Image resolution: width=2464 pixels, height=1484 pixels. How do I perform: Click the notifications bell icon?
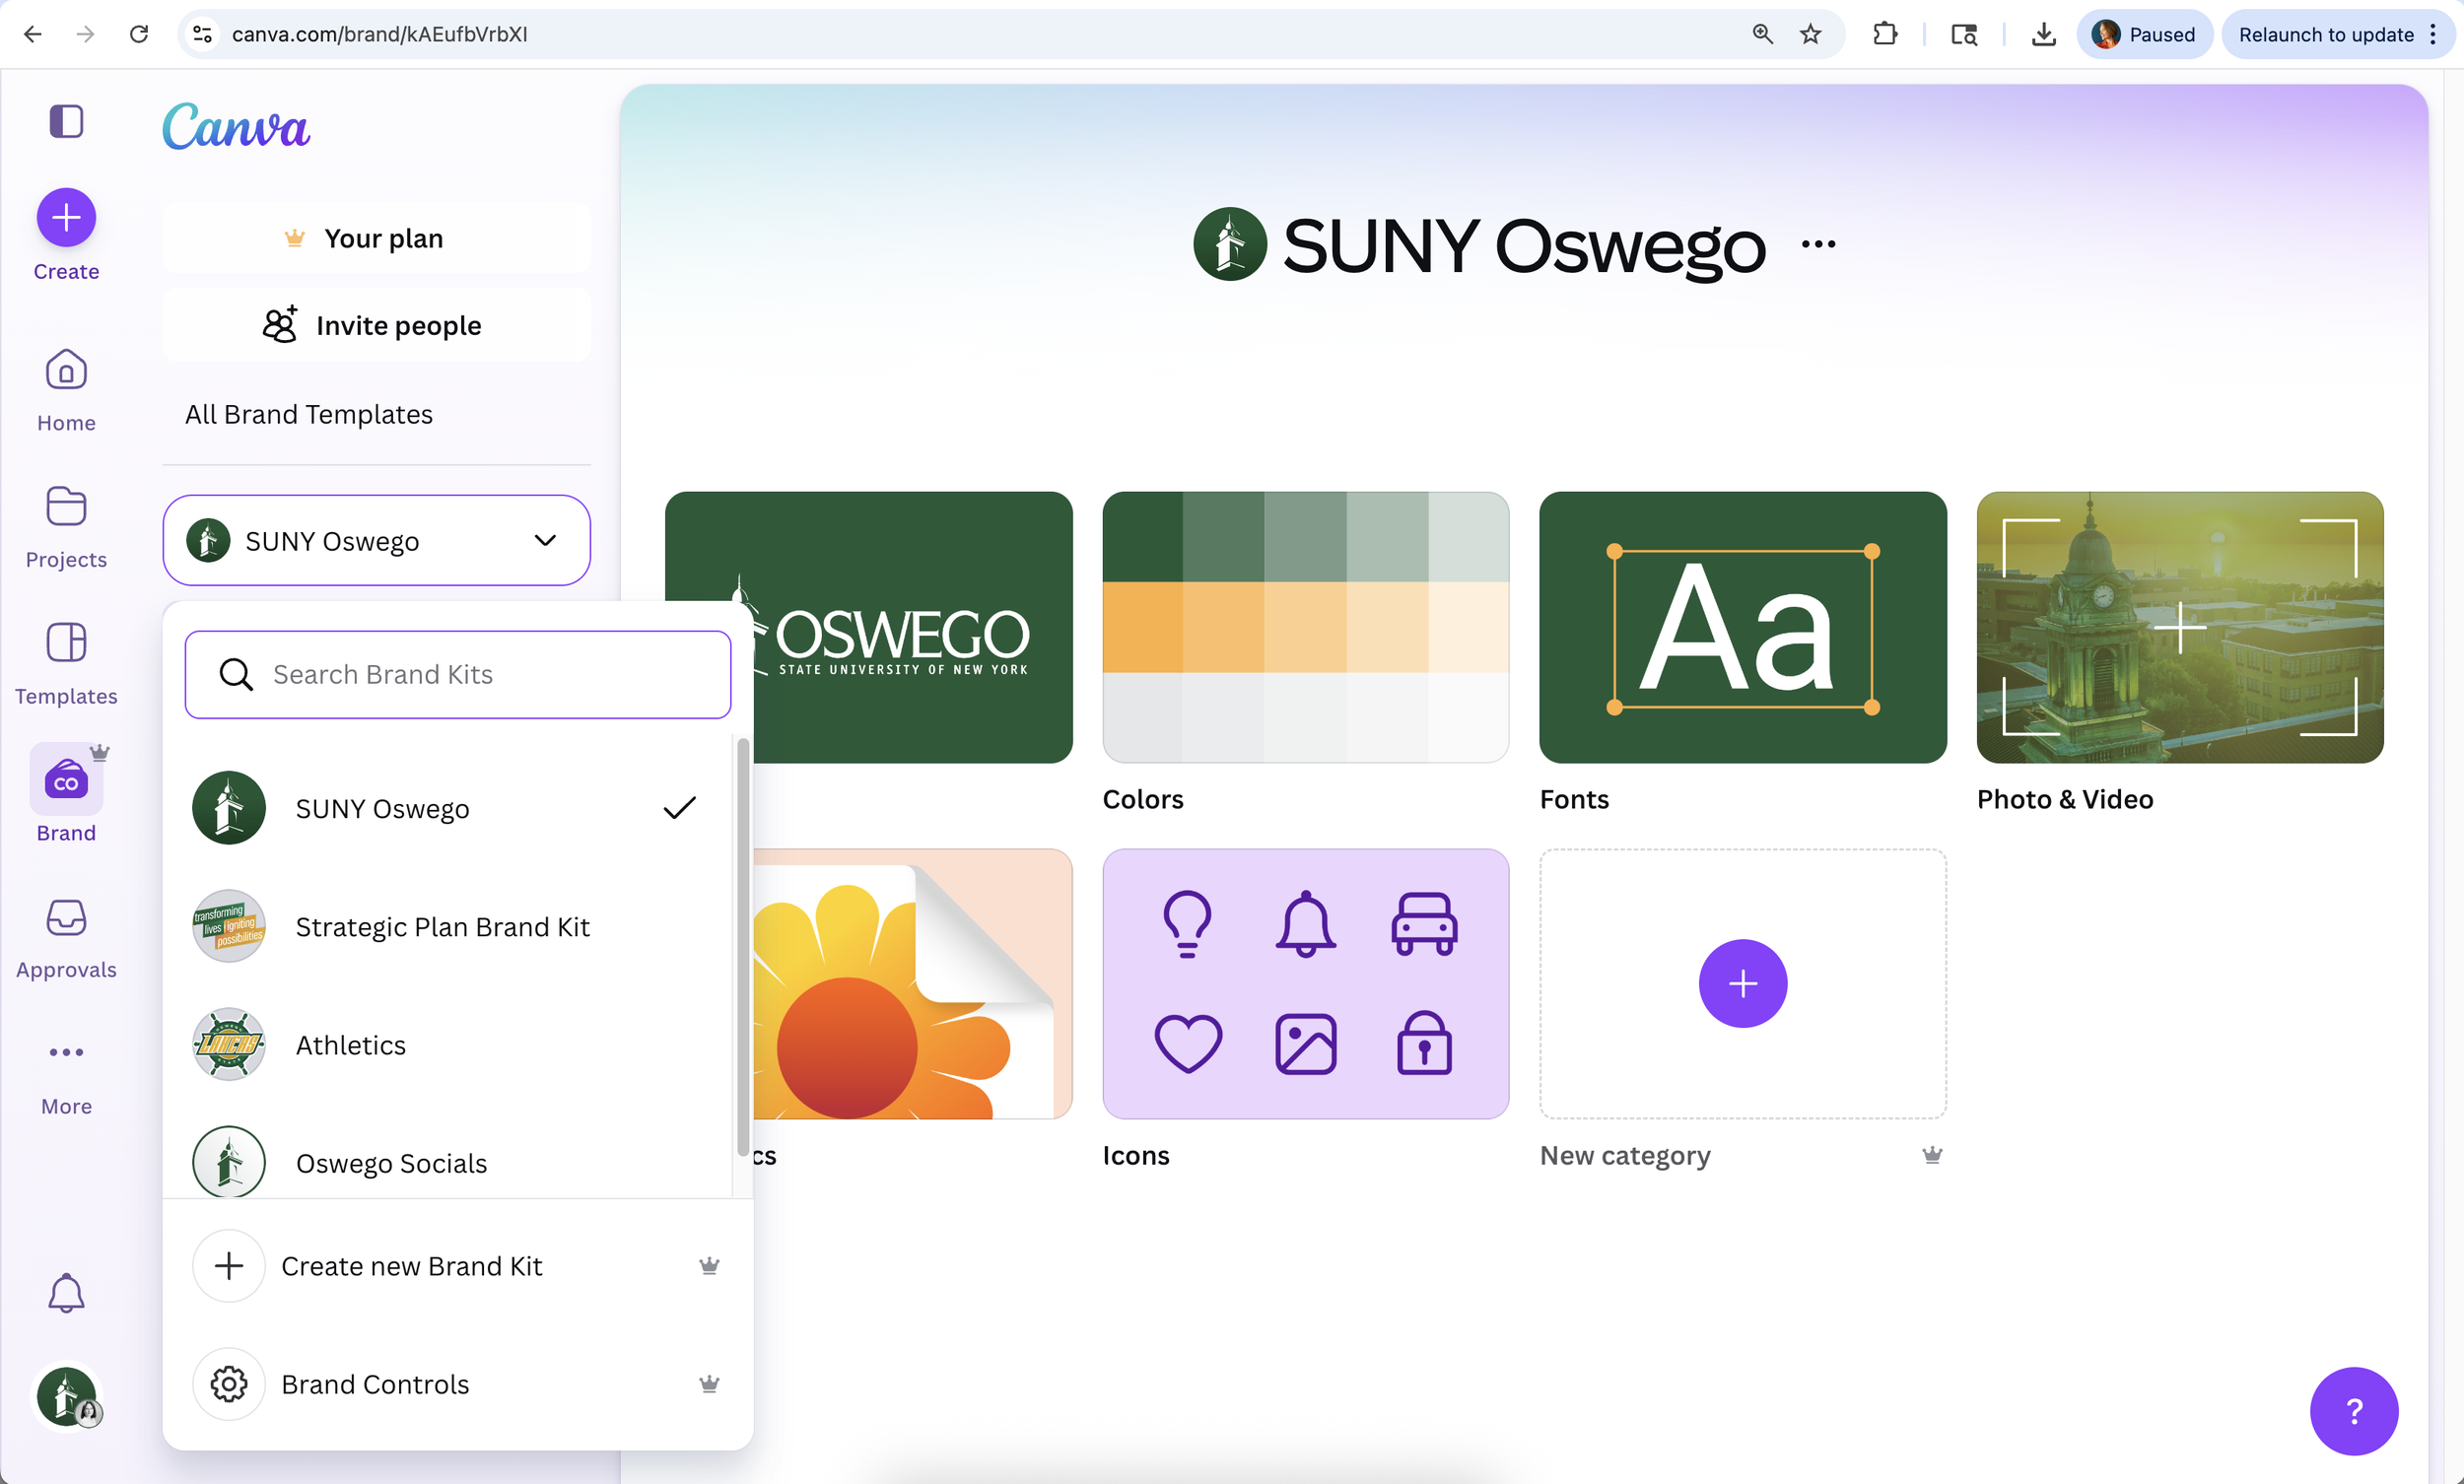(66, 1292)
